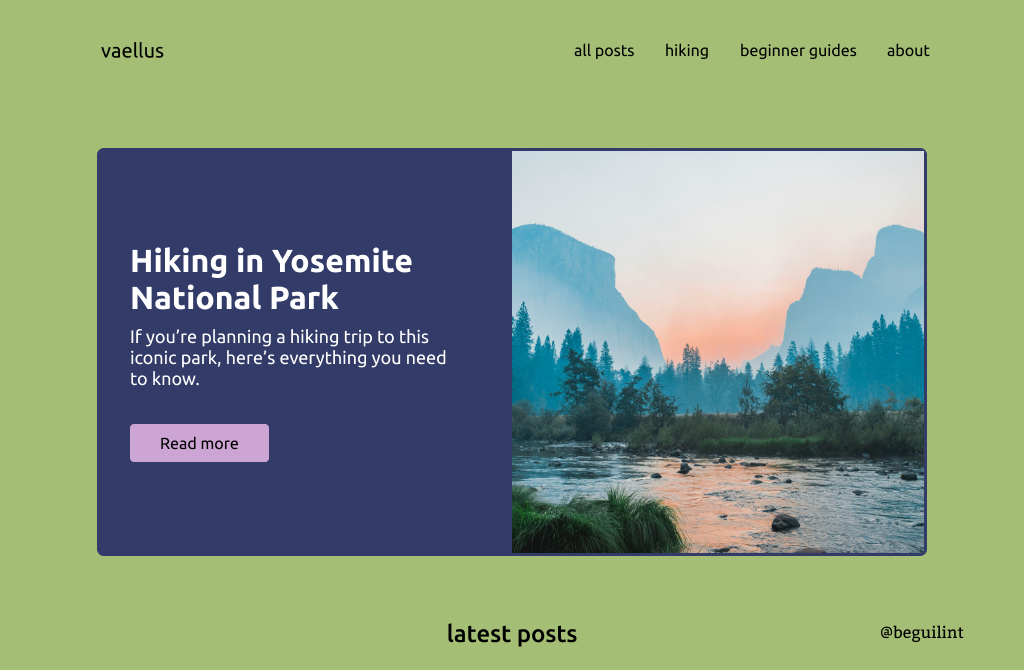
Task: Open the @beguilint credit handle
Action: pyautogui.click(x=921, y=632)
